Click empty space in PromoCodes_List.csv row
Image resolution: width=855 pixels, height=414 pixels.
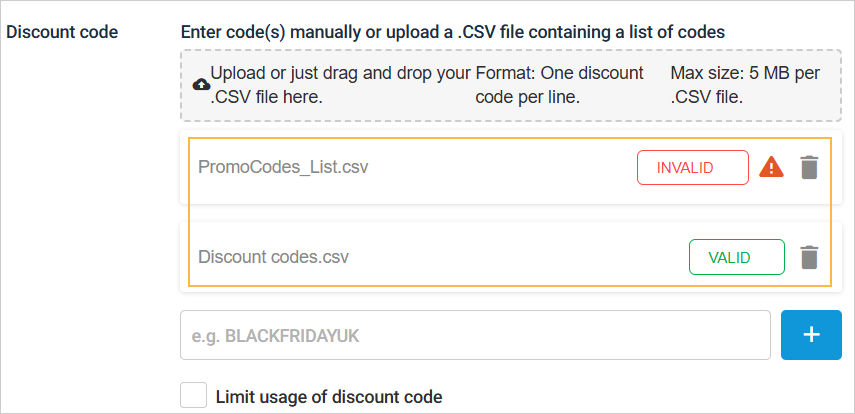coord(500,167)
